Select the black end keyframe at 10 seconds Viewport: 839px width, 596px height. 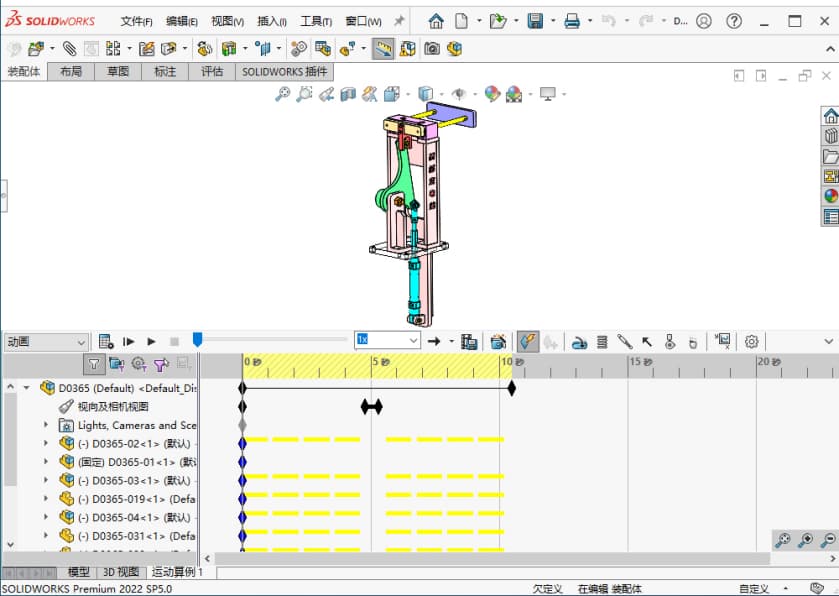tap(511, 388)
